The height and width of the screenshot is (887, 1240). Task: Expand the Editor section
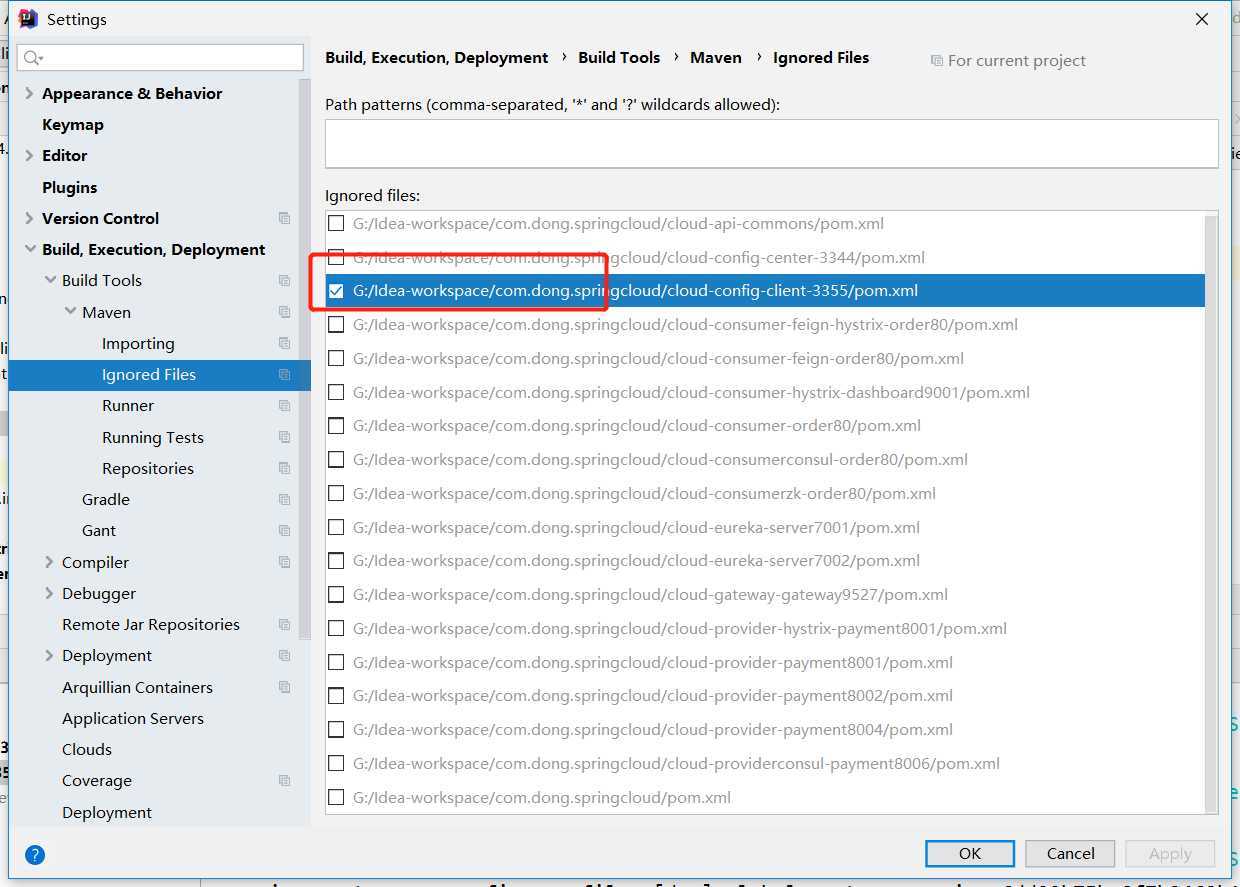pos(29,155)
